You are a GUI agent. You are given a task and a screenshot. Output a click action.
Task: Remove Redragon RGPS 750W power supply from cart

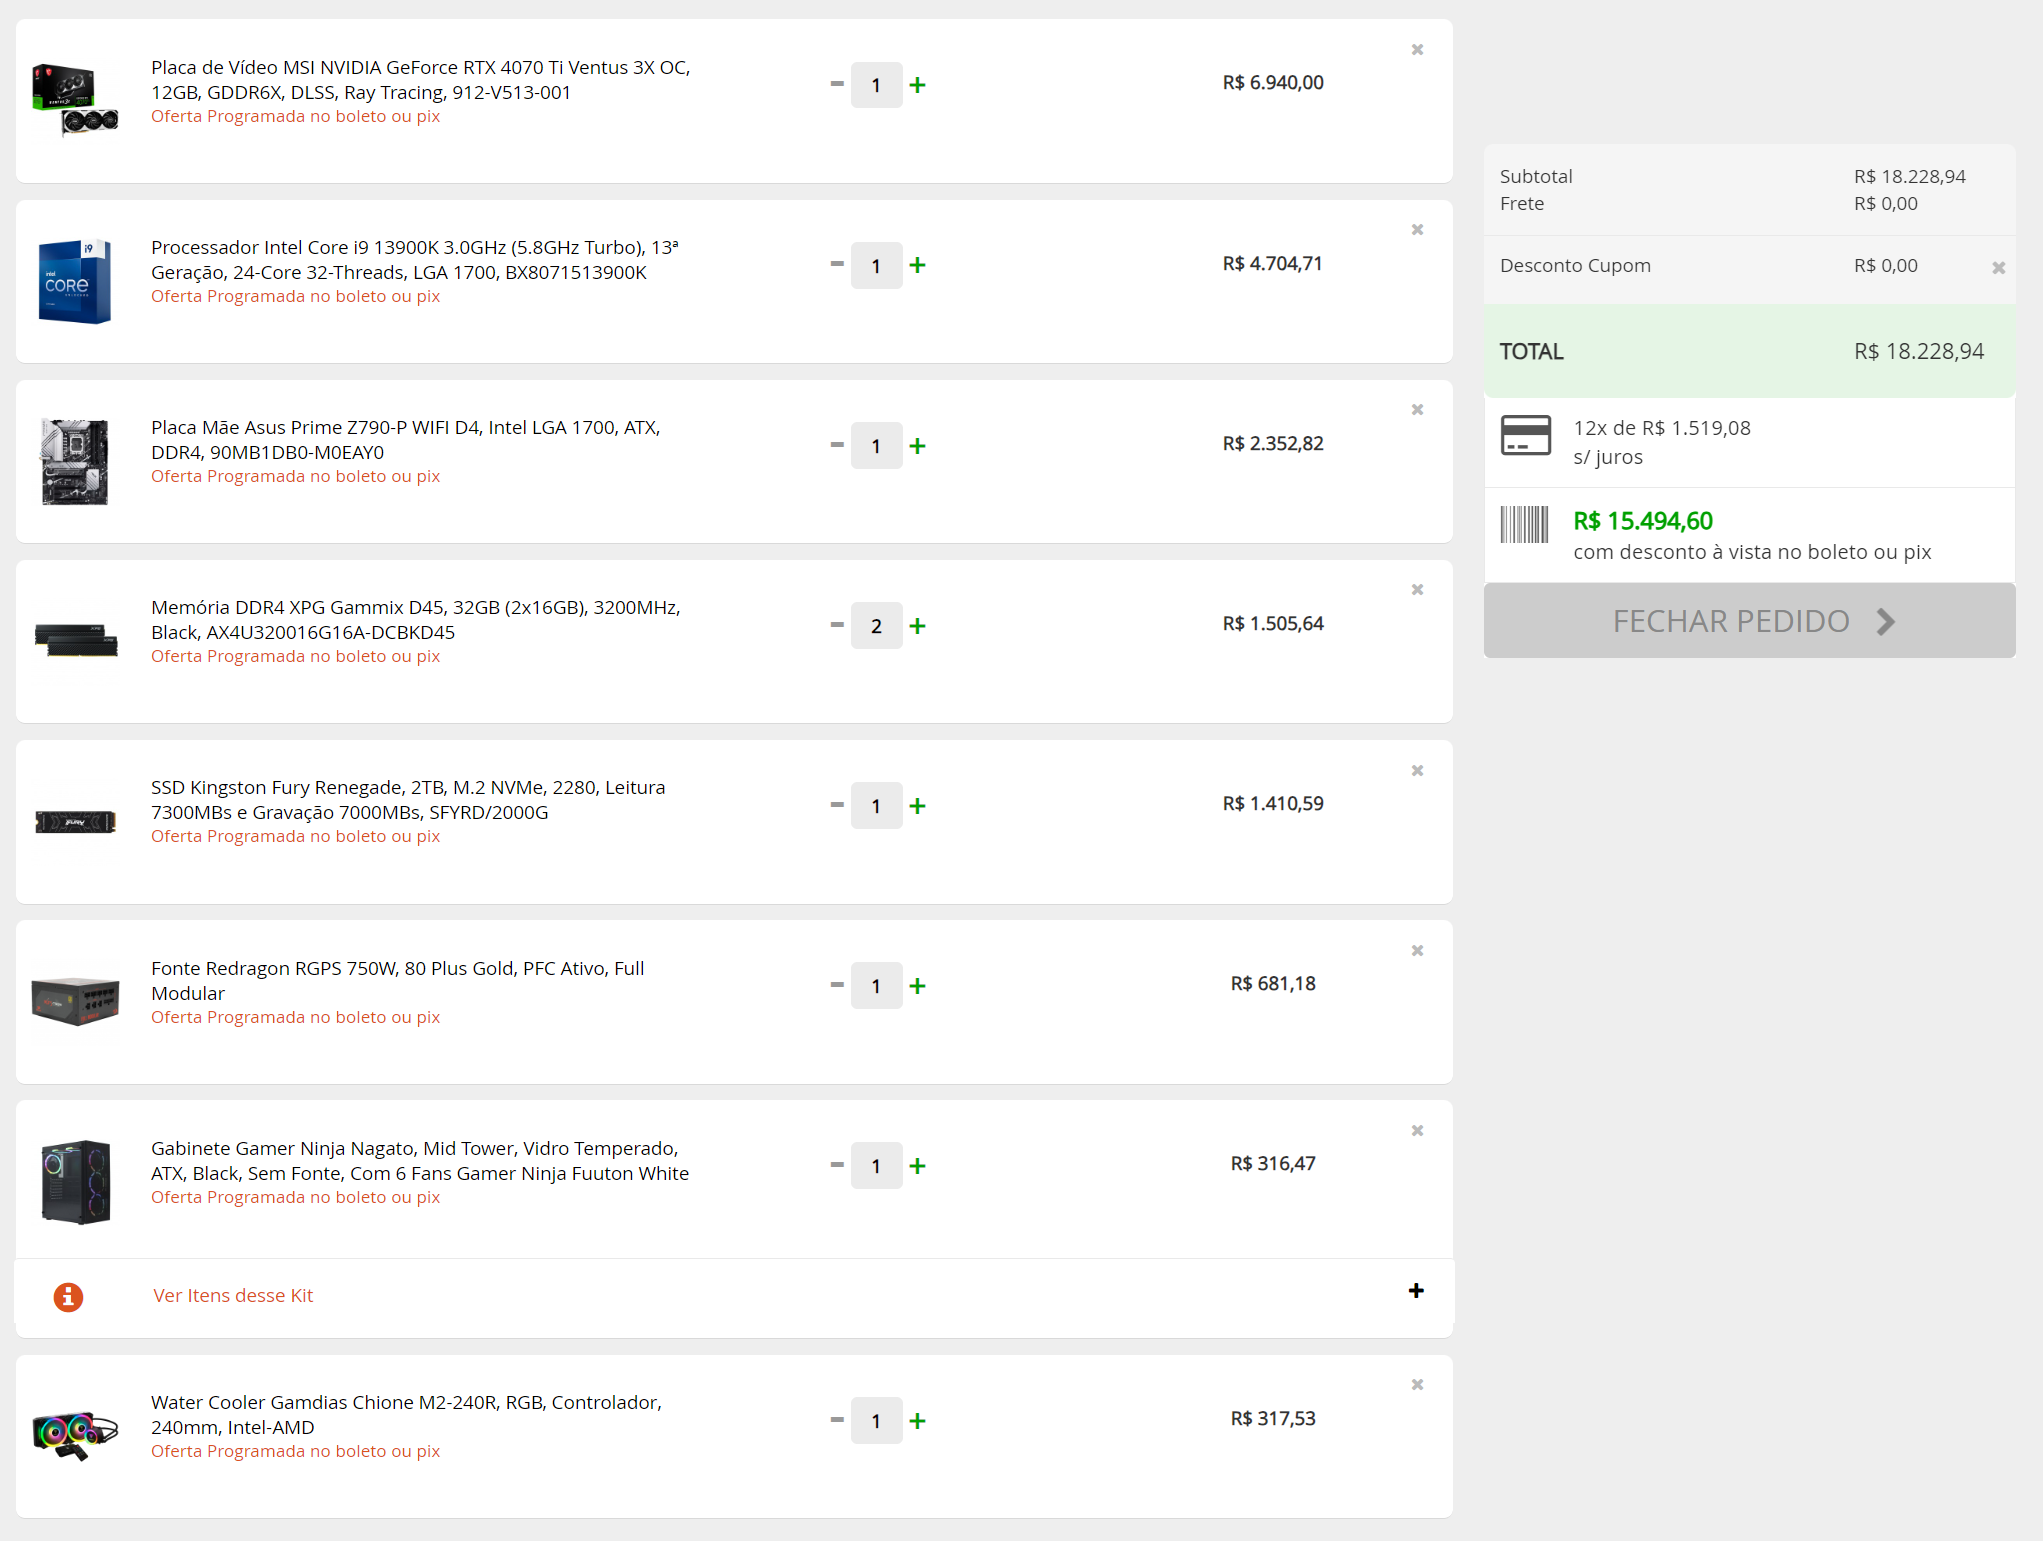1417,950
